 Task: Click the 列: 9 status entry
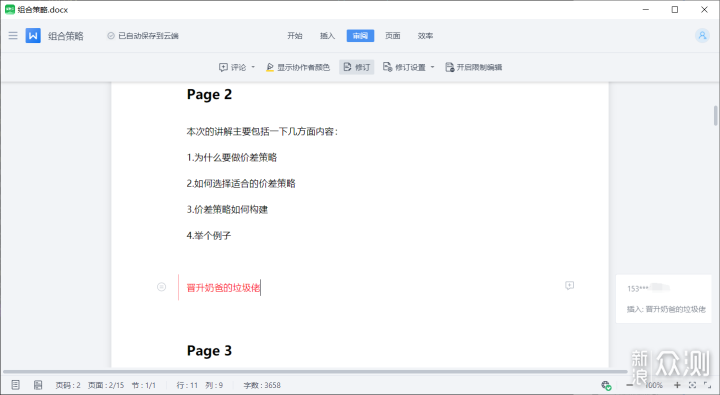pyautogui.click(x=214, y=385)
